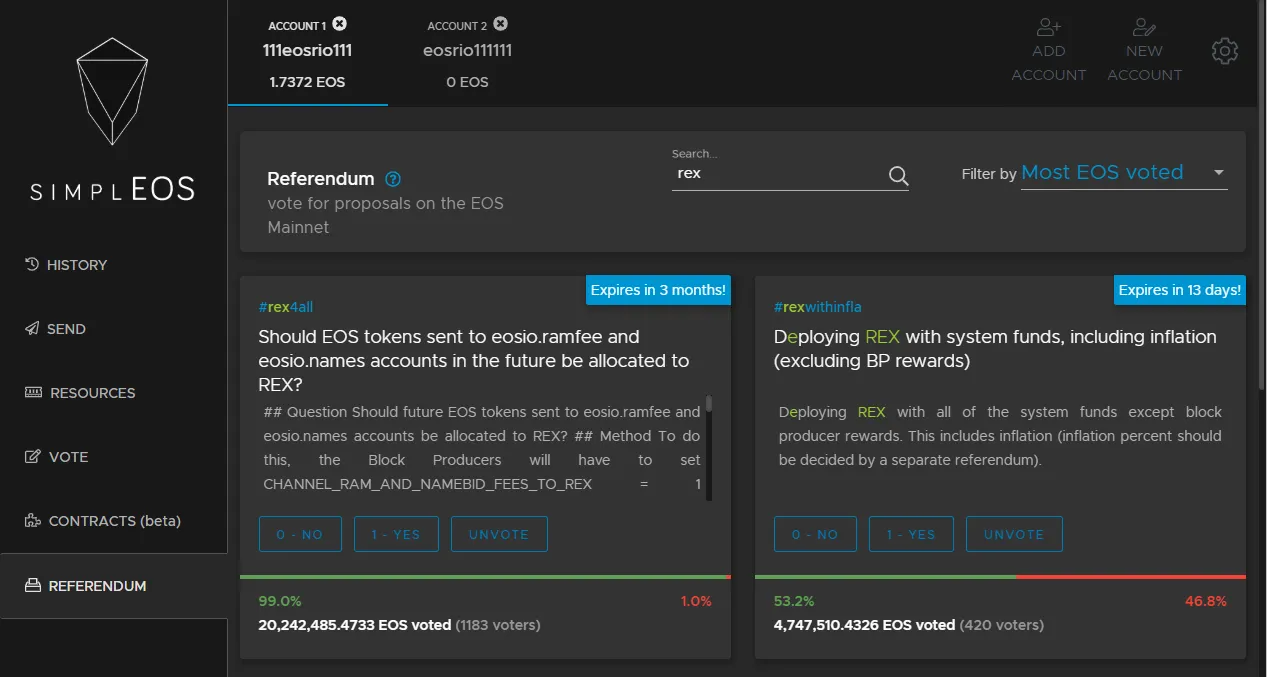The image size is (1267, 677).
Task: Click the Send paper plane icon
Action: point(32,328)
